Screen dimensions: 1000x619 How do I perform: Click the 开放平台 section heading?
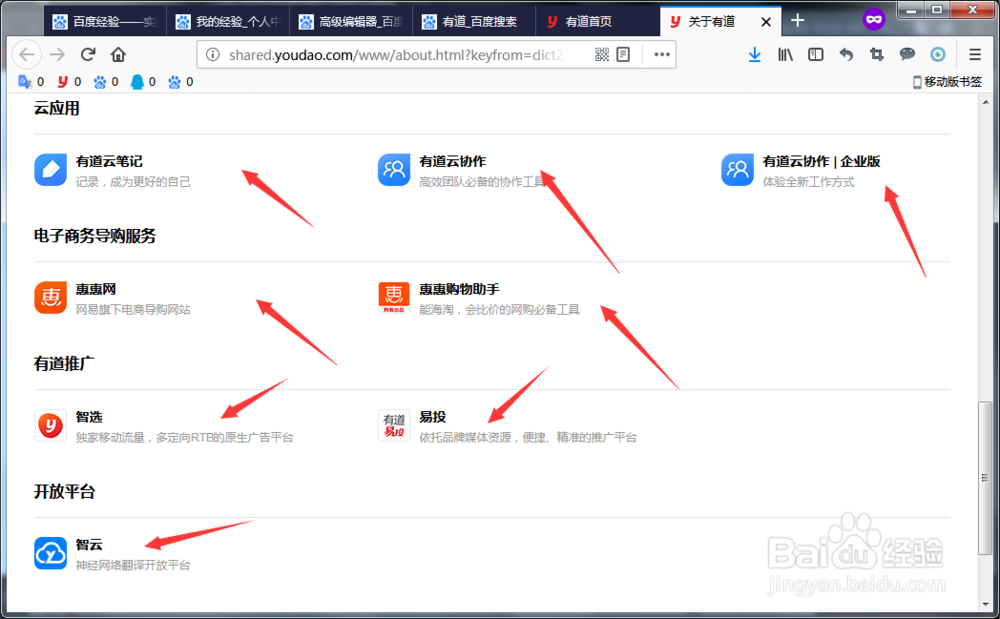[64, 492]
